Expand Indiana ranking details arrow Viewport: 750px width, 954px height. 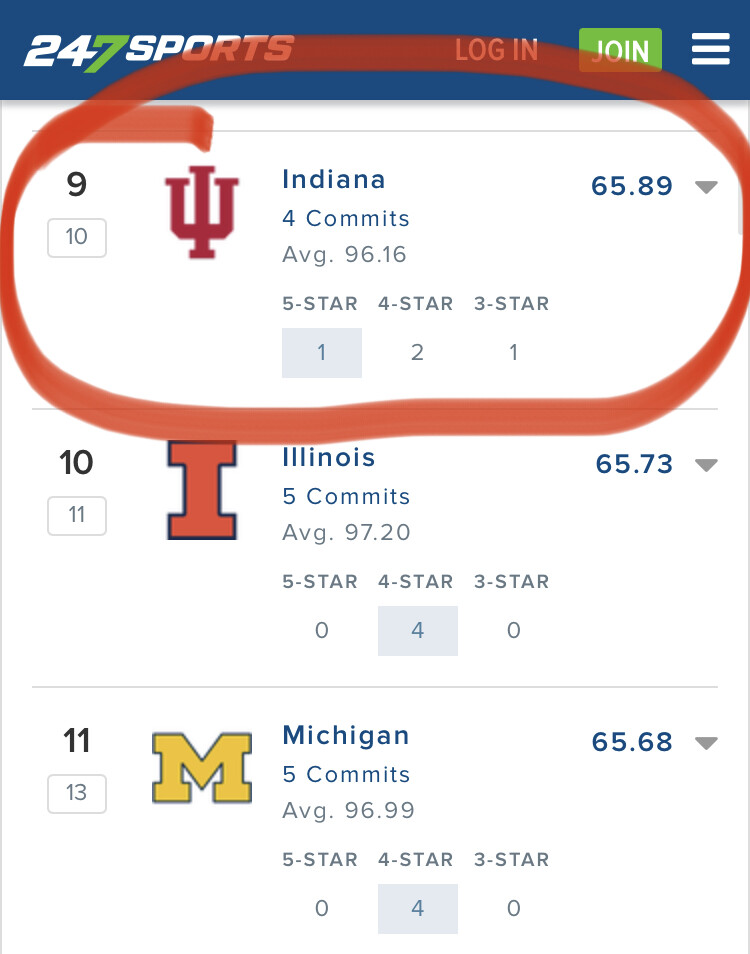(707, 187)
